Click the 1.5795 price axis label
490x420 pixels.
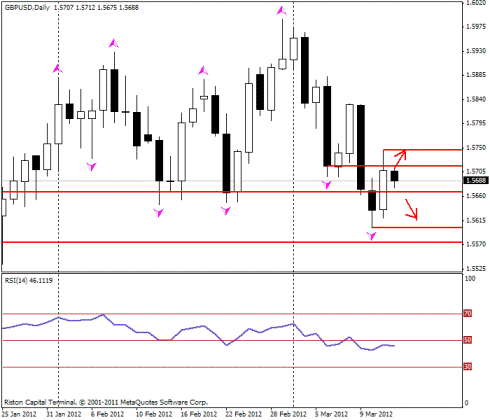pos(476,123)
